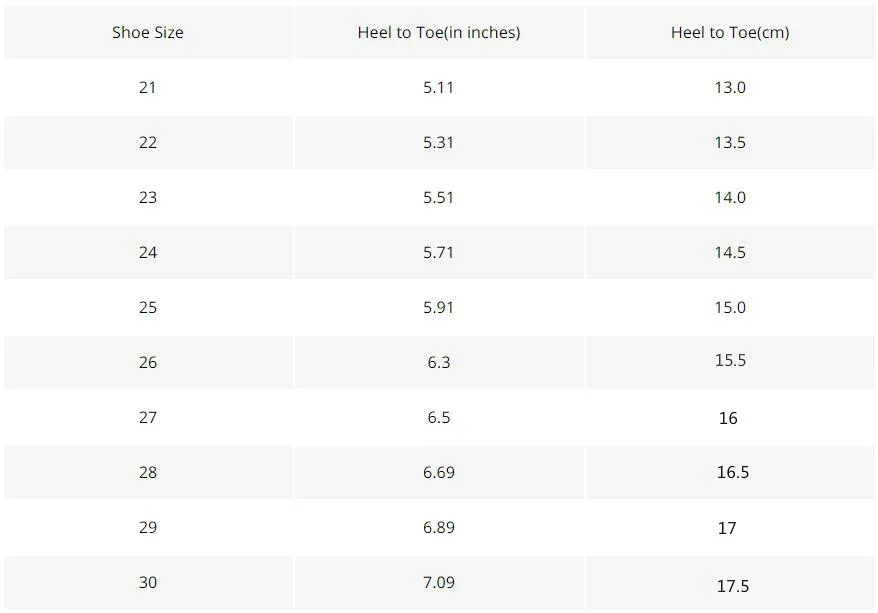Click the 6.3 inches value
Screen dimensions: 878x613
coord(439,362)
